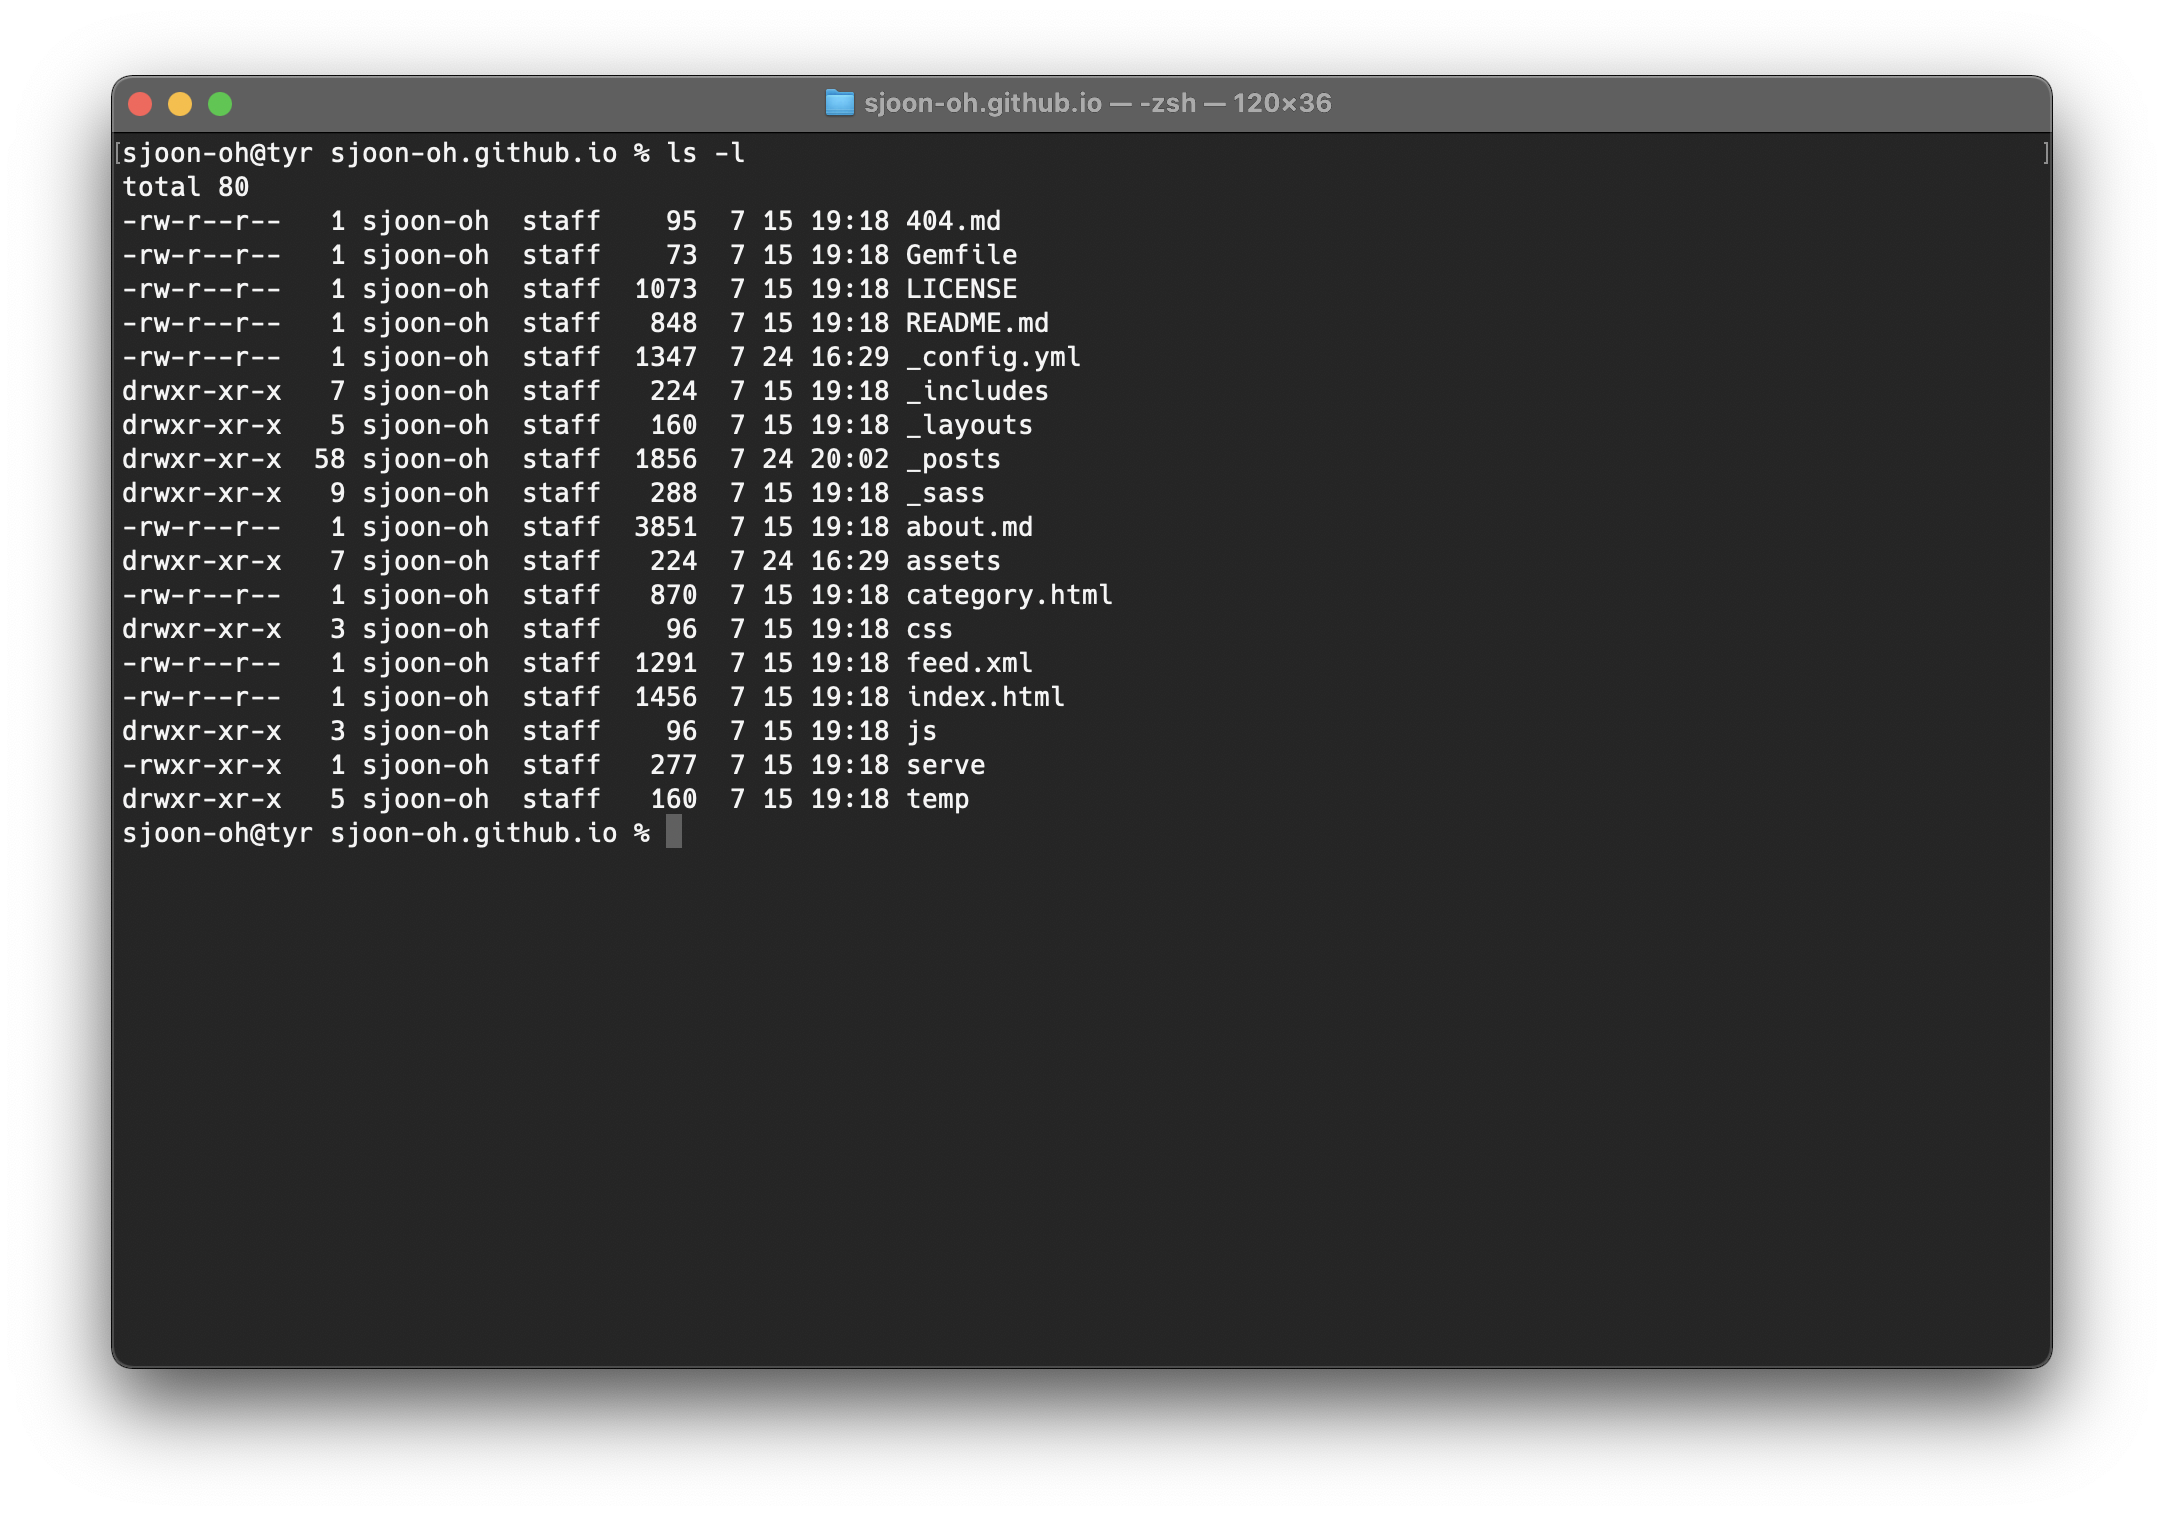
Task: Click the file name category.html
Action: (x=1009, y=595)
